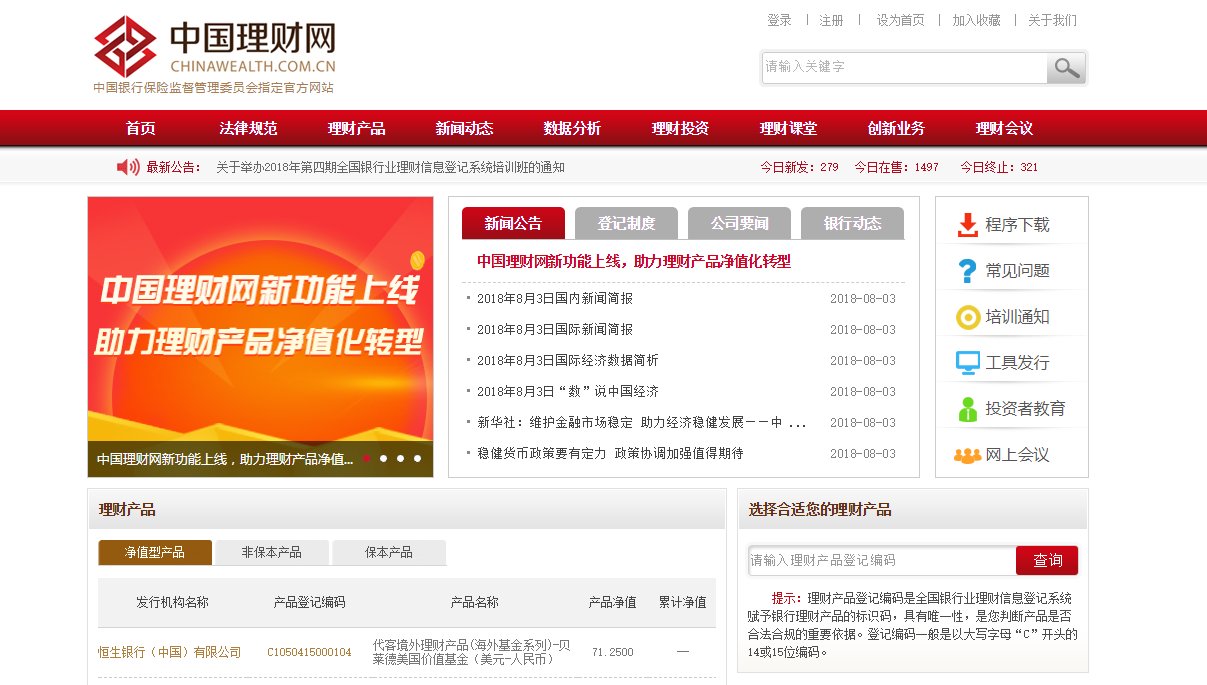The width and height of the screenshot is (1207, 685).
Task: Select the second carousel dot
Action: (x=384, y=459)
